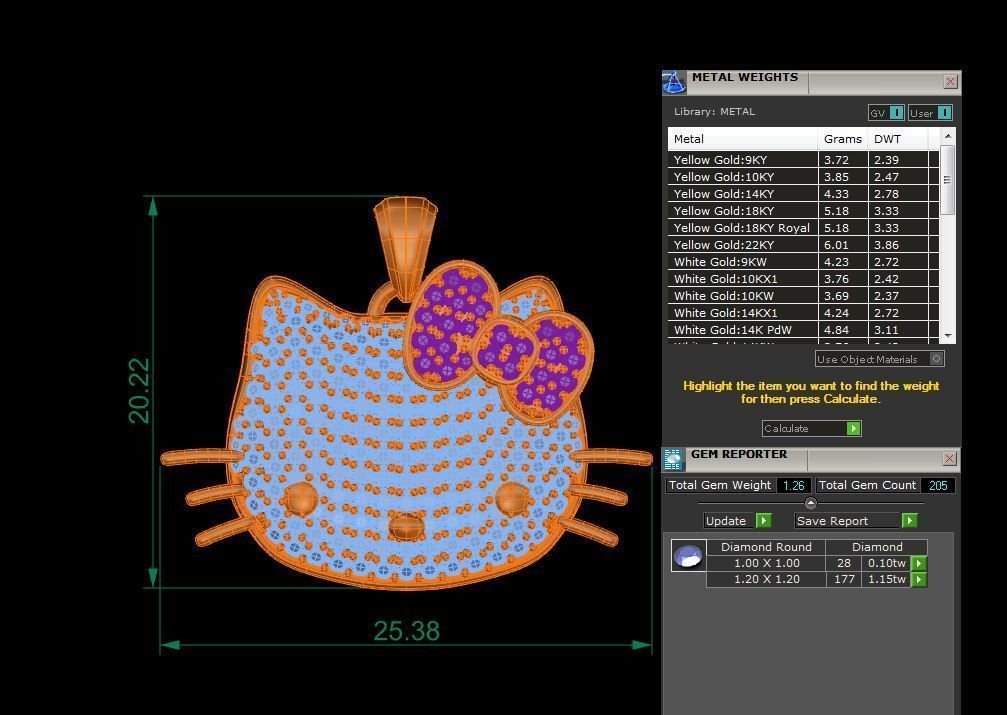This screenshot has width=1007, height=715.
Task: Select the Yellow Gold:9KY row
Action: [803, 159]
